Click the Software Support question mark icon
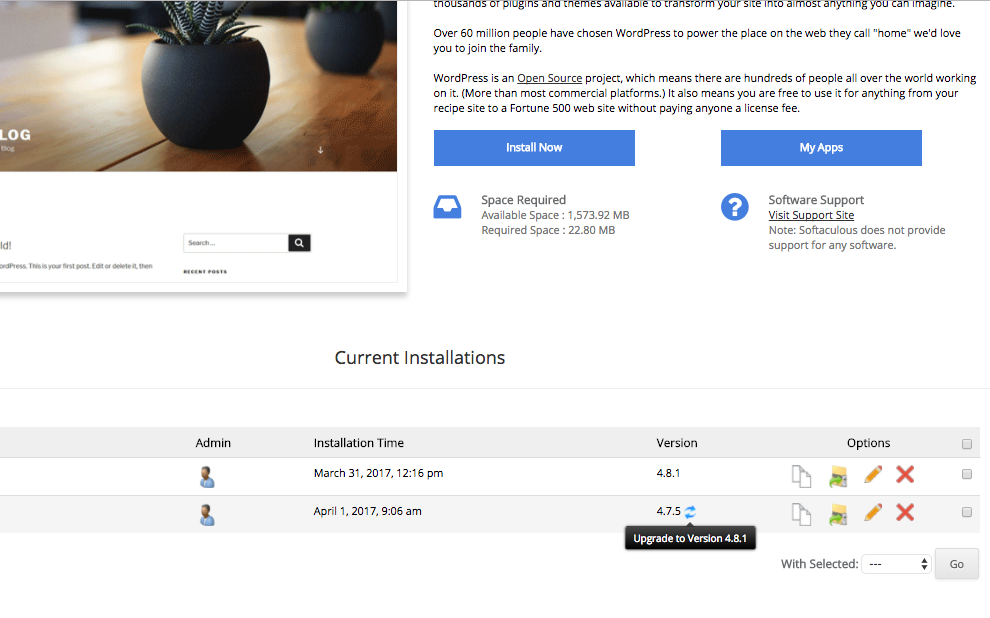Image resolution: width=990 pixels, height=618 pixels. (x=734, y=207)
